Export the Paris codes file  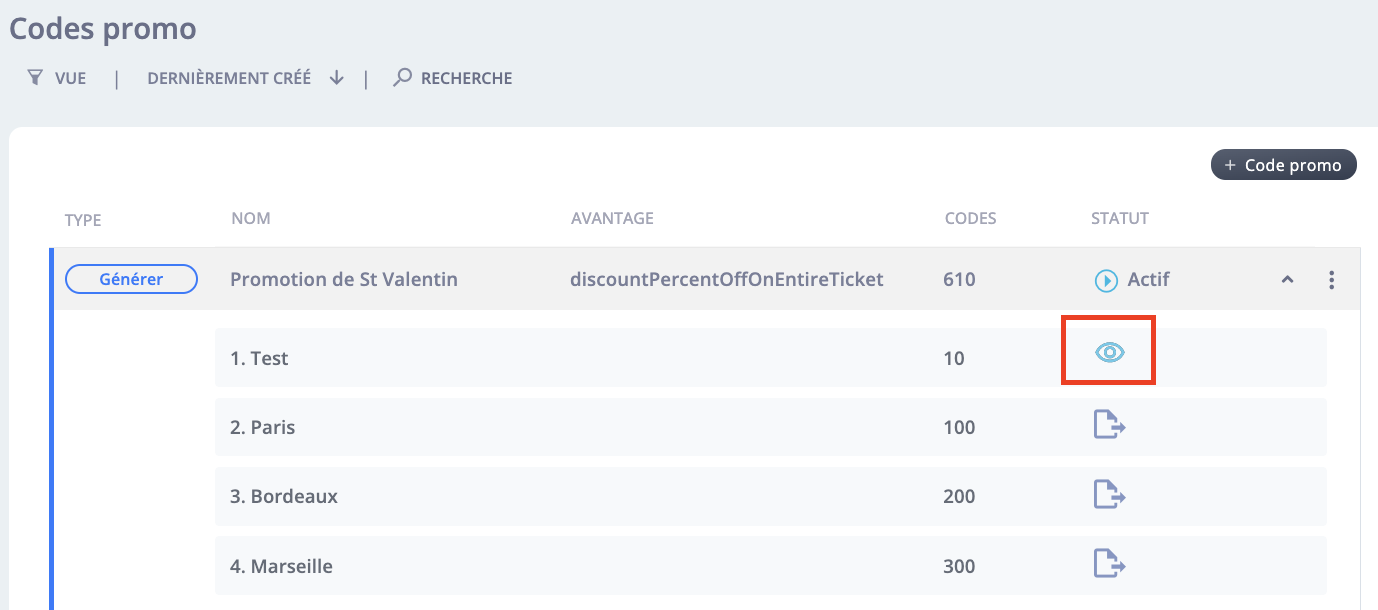coord(1109,425)
